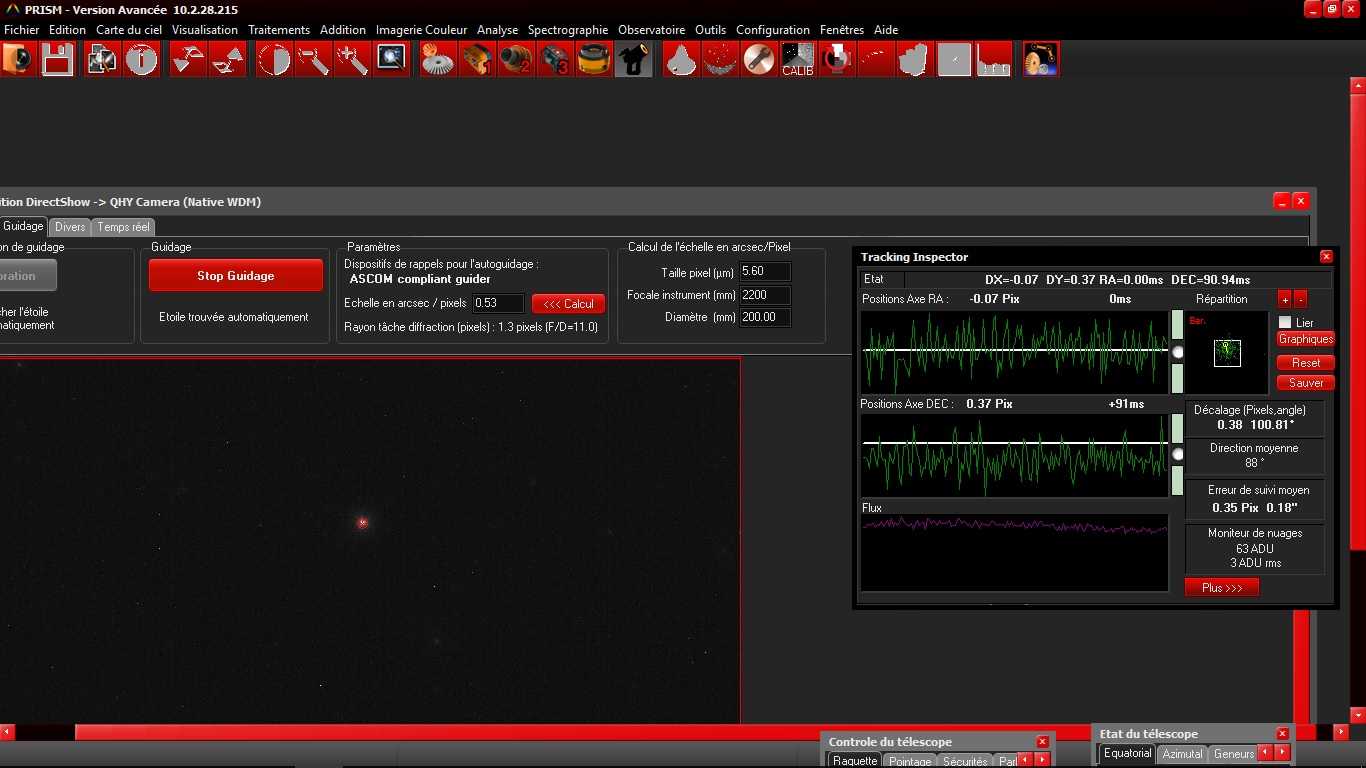Toggle the Lier checkbox

pyautogui.click(x=1285, y=322)
